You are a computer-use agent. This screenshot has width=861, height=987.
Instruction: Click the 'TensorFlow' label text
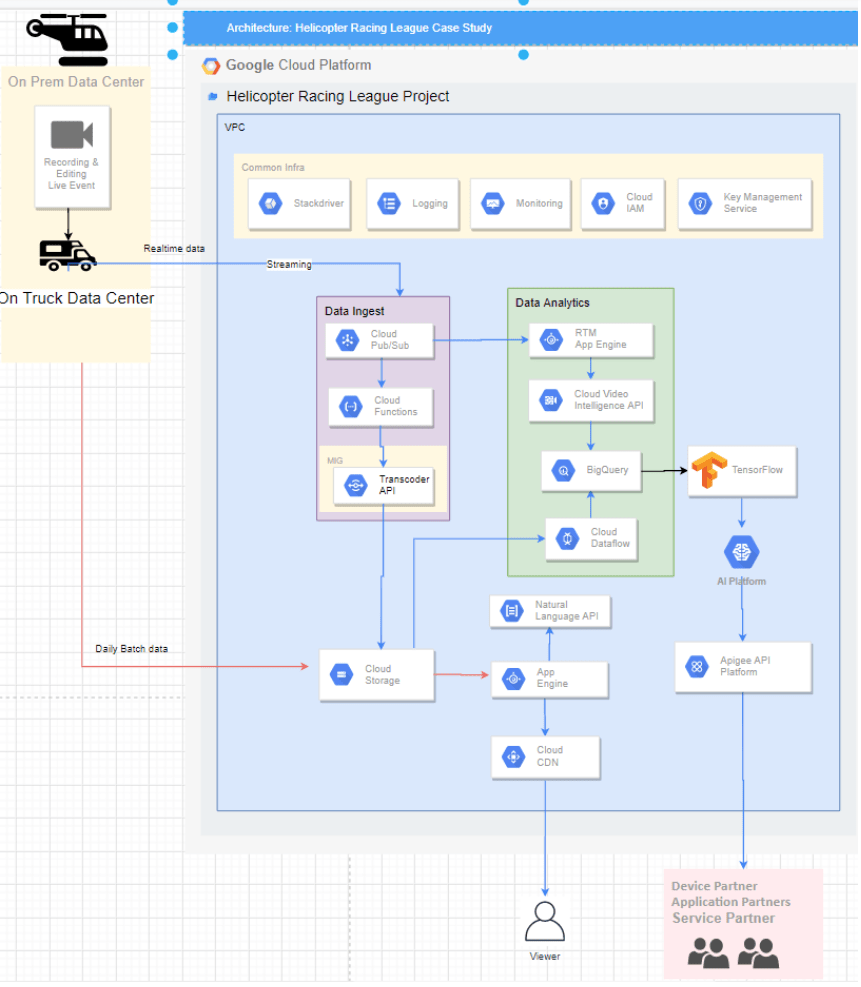pos(757,470)
